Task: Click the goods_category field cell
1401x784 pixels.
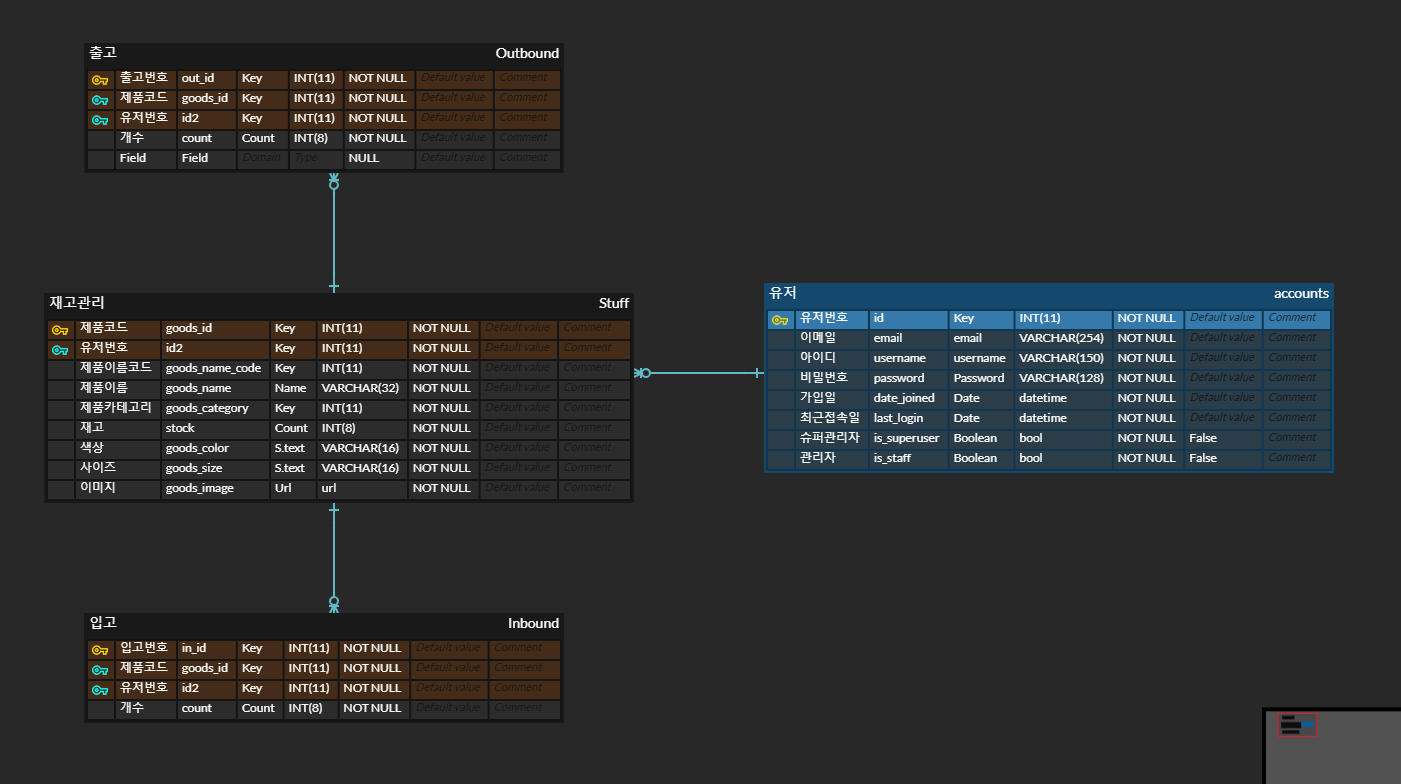Action: [x=215, y=408]
